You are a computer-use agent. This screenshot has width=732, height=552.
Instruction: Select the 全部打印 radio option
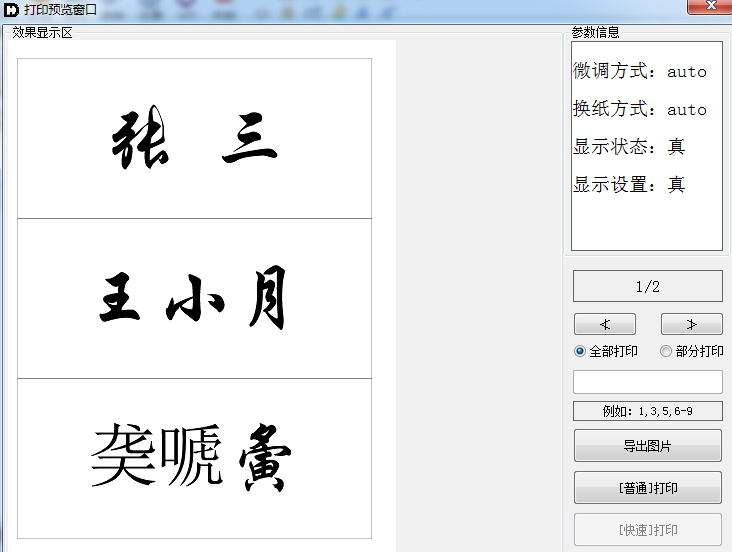pos(580,351)
